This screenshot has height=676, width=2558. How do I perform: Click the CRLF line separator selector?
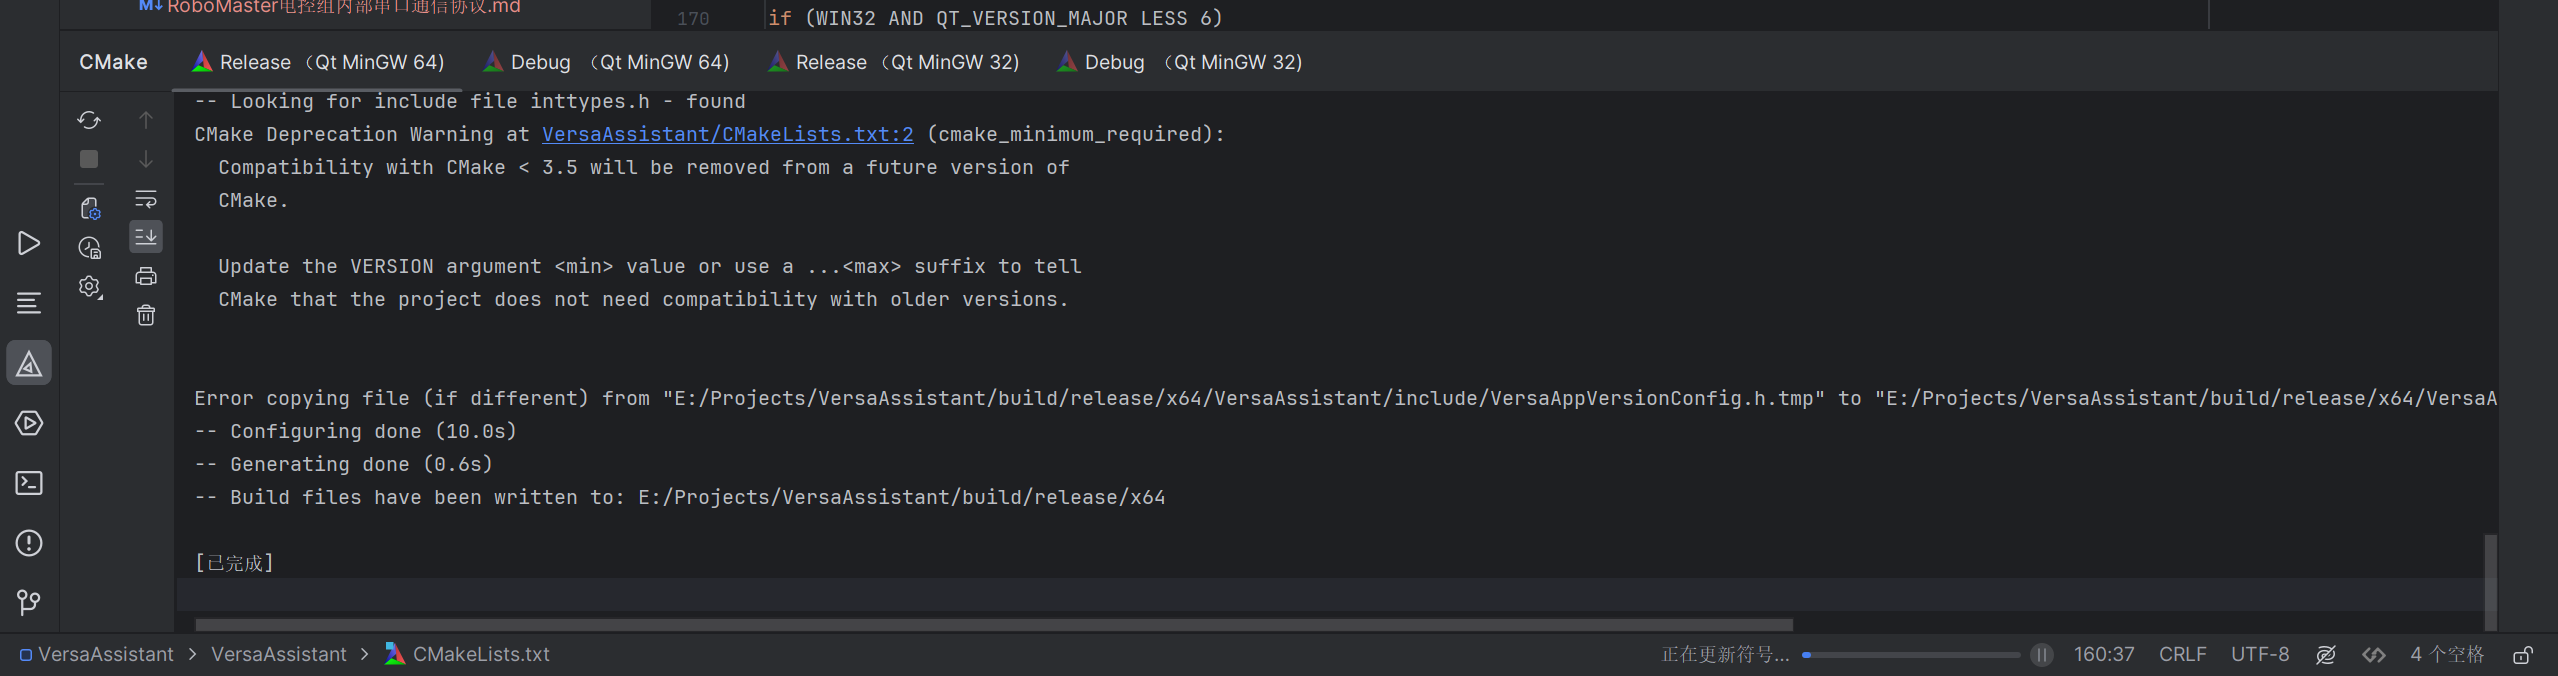tap(2182, 654)
